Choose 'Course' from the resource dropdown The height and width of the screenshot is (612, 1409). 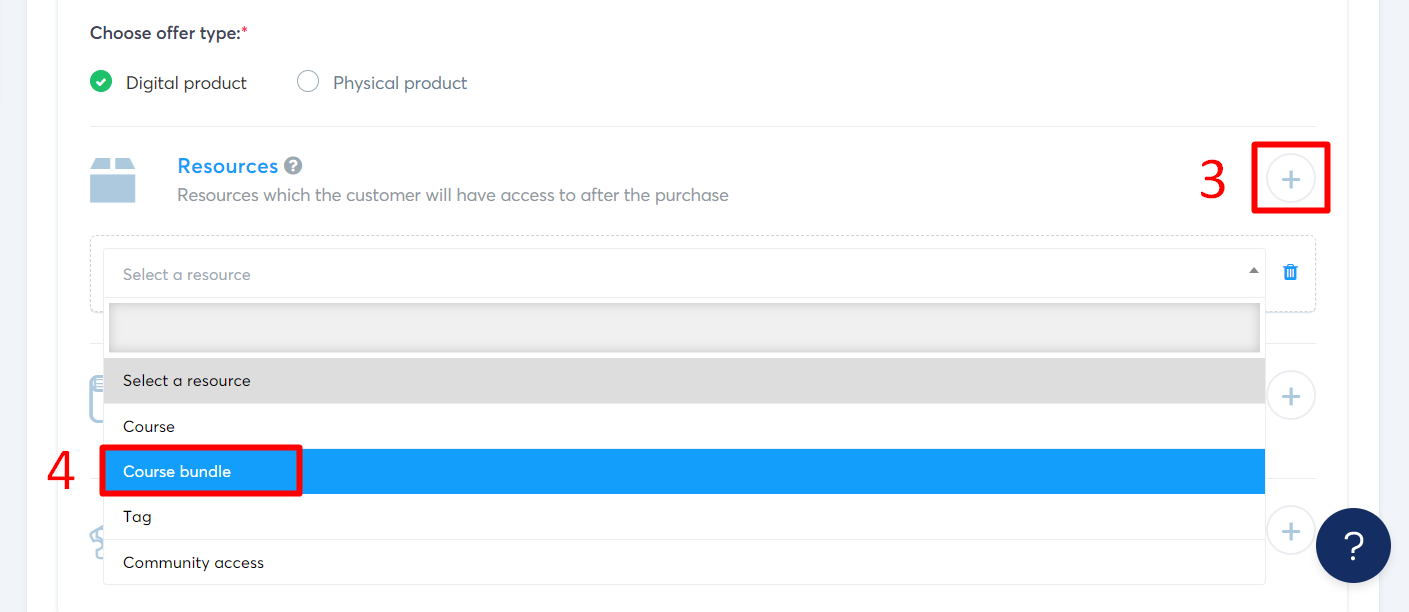tap(148, 426)
